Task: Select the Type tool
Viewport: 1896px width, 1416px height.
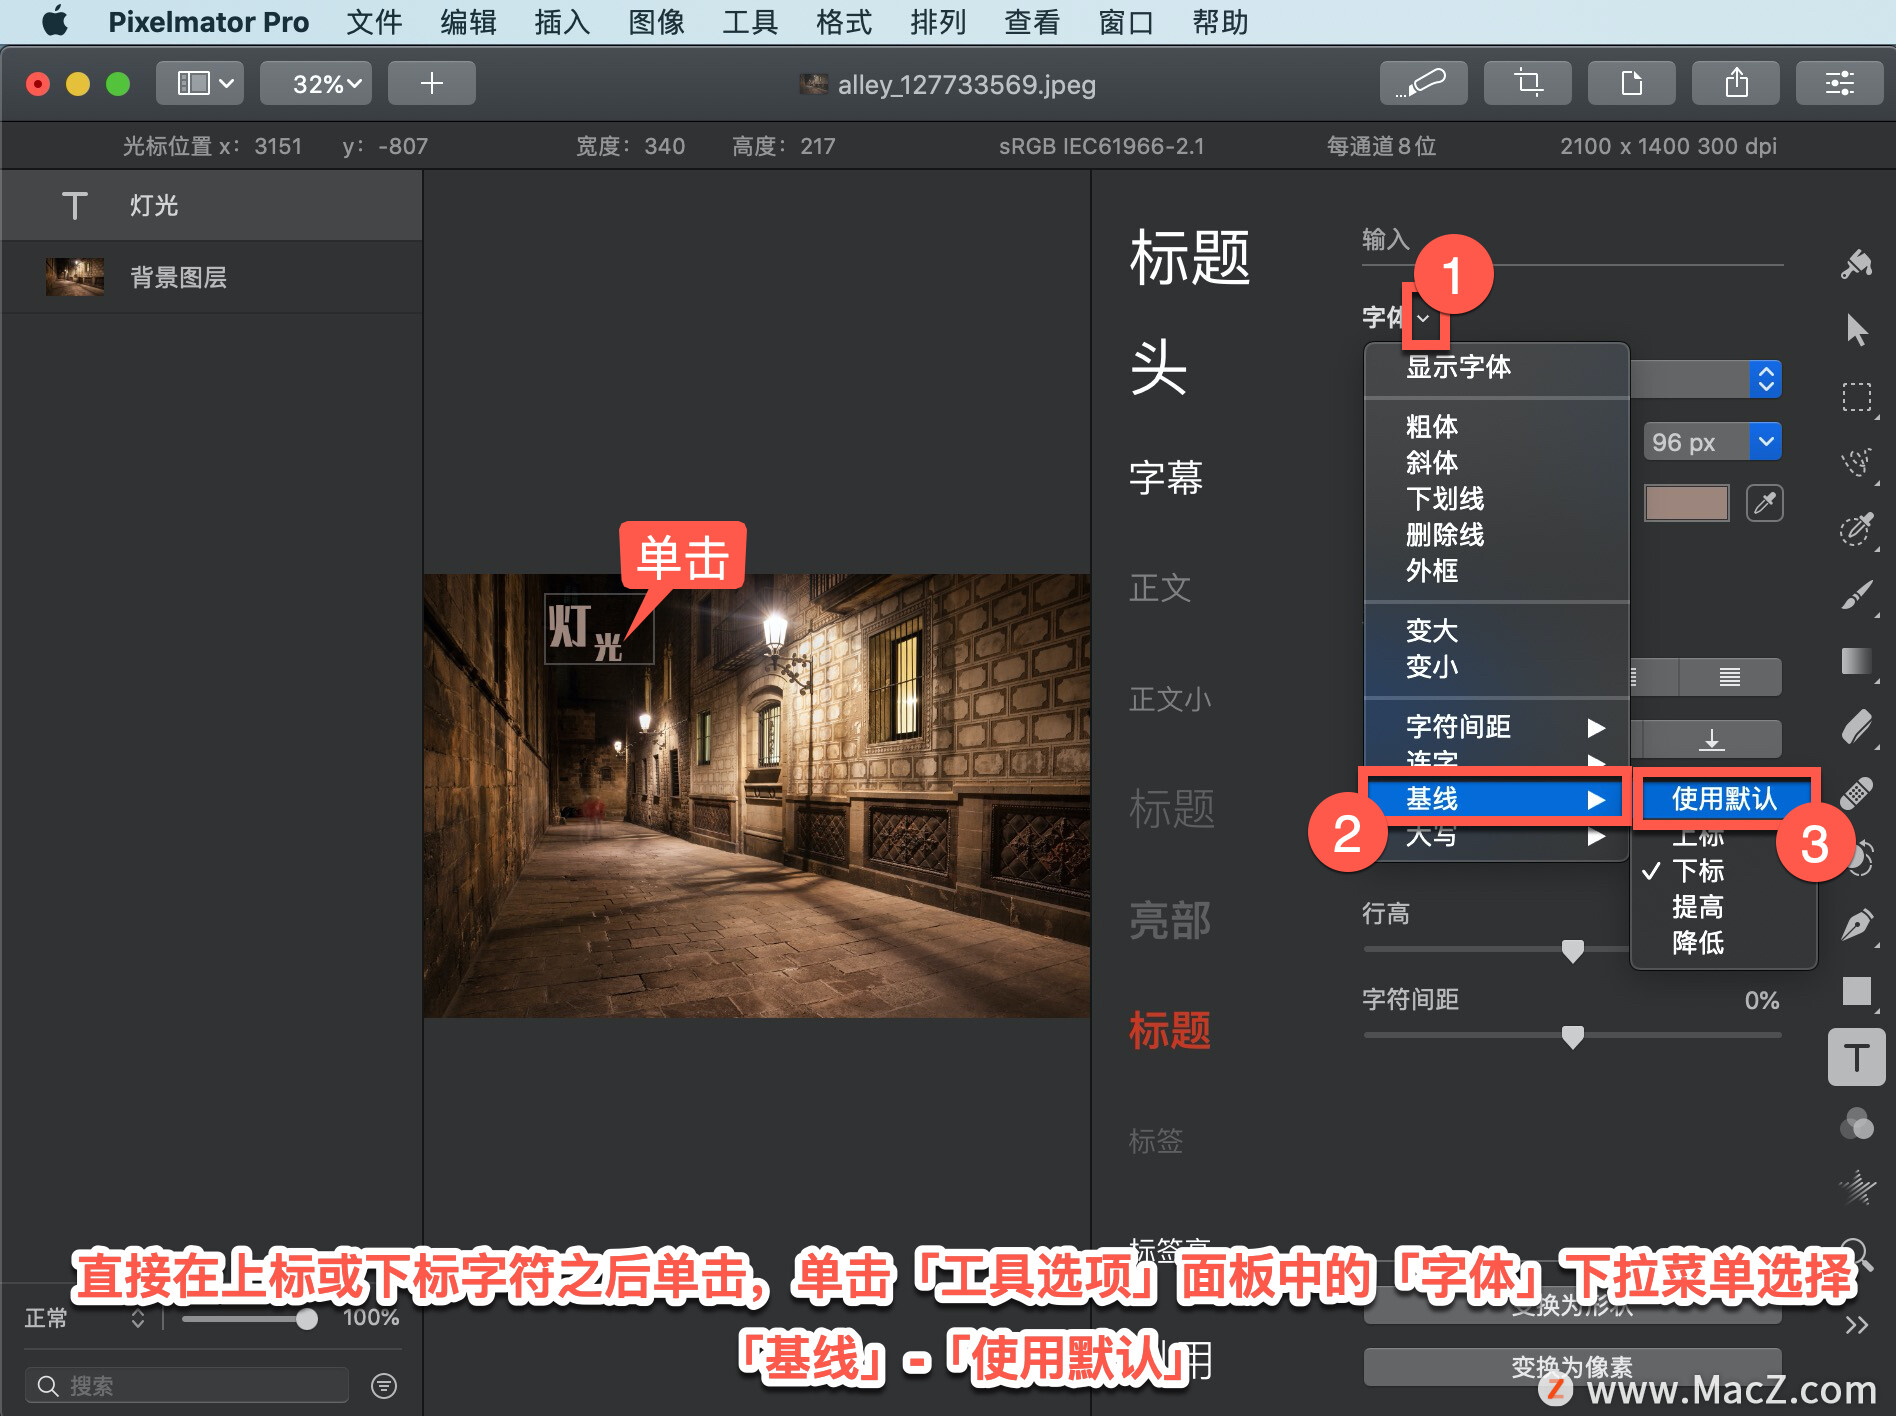Action: pyautogui.click(x=1857, y=1057)
